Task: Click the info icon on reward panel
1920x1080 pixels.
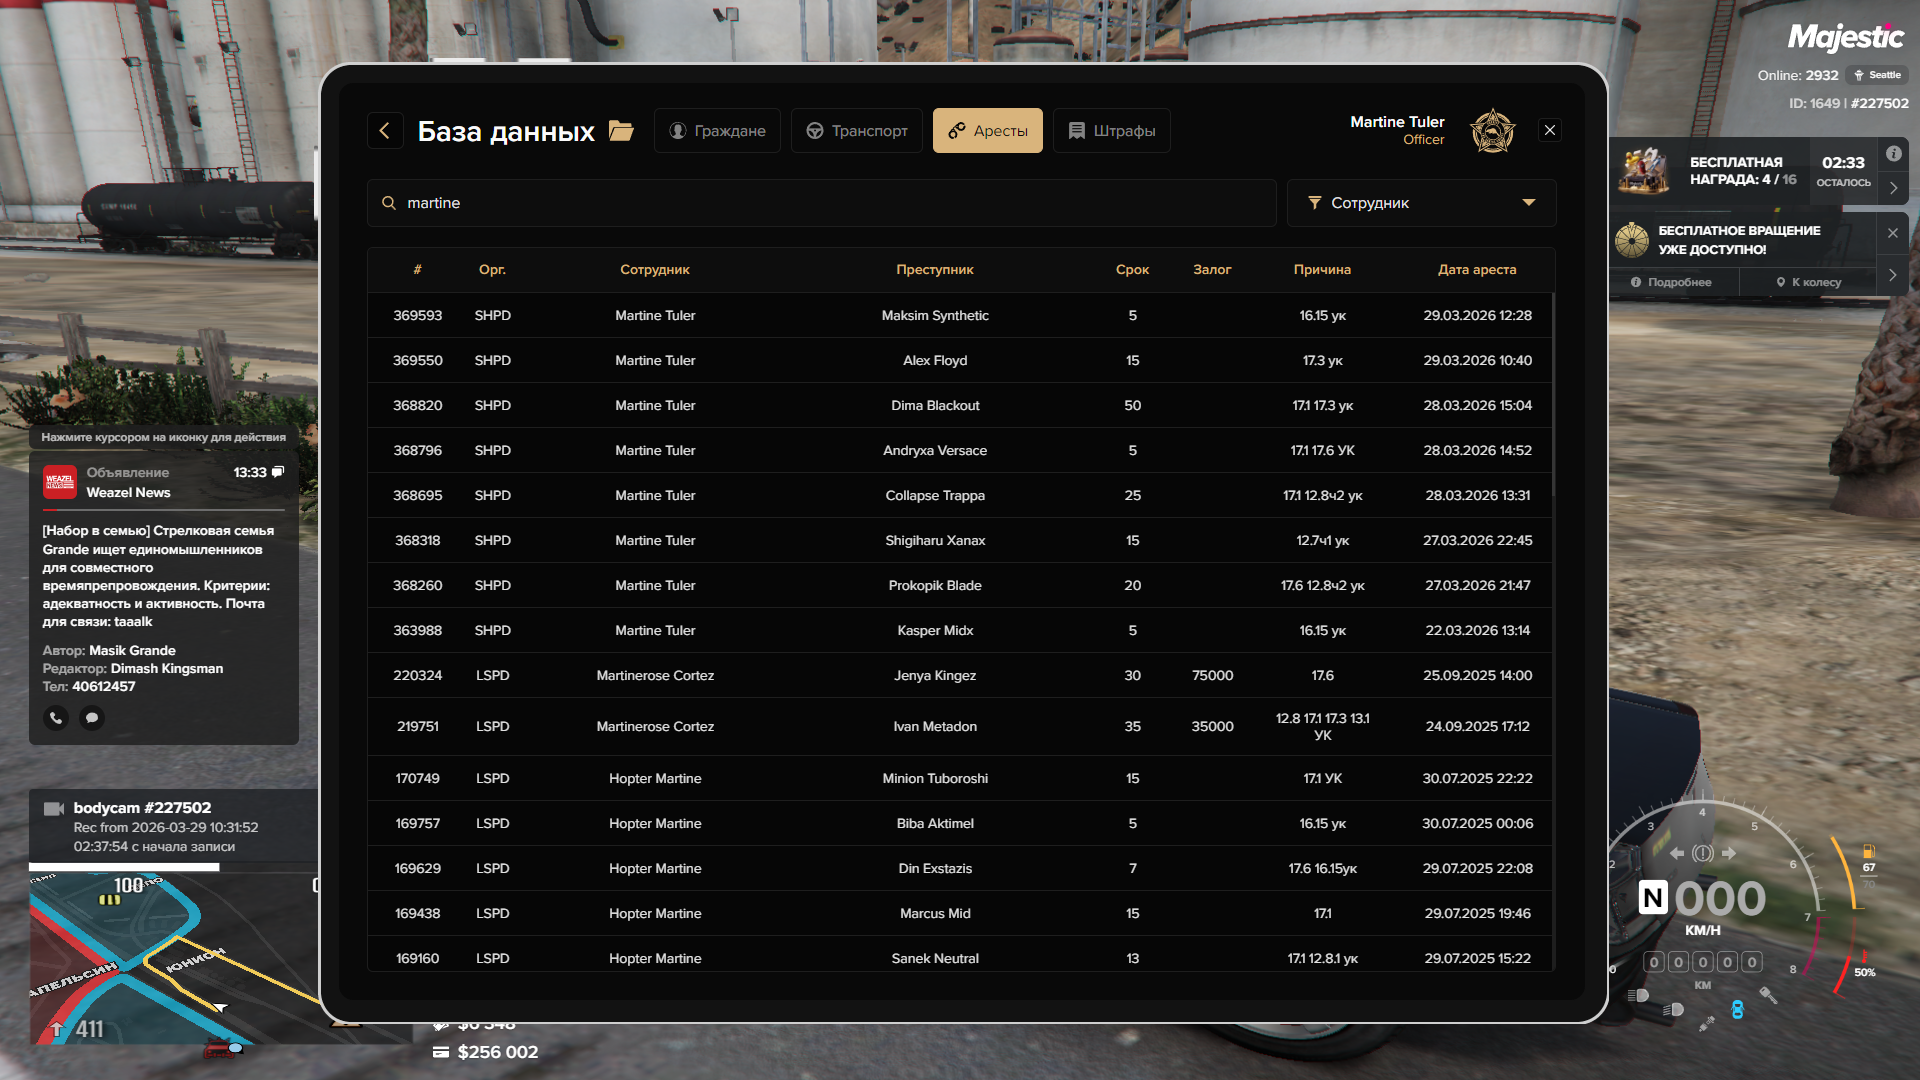Action: pos(1893,154)
